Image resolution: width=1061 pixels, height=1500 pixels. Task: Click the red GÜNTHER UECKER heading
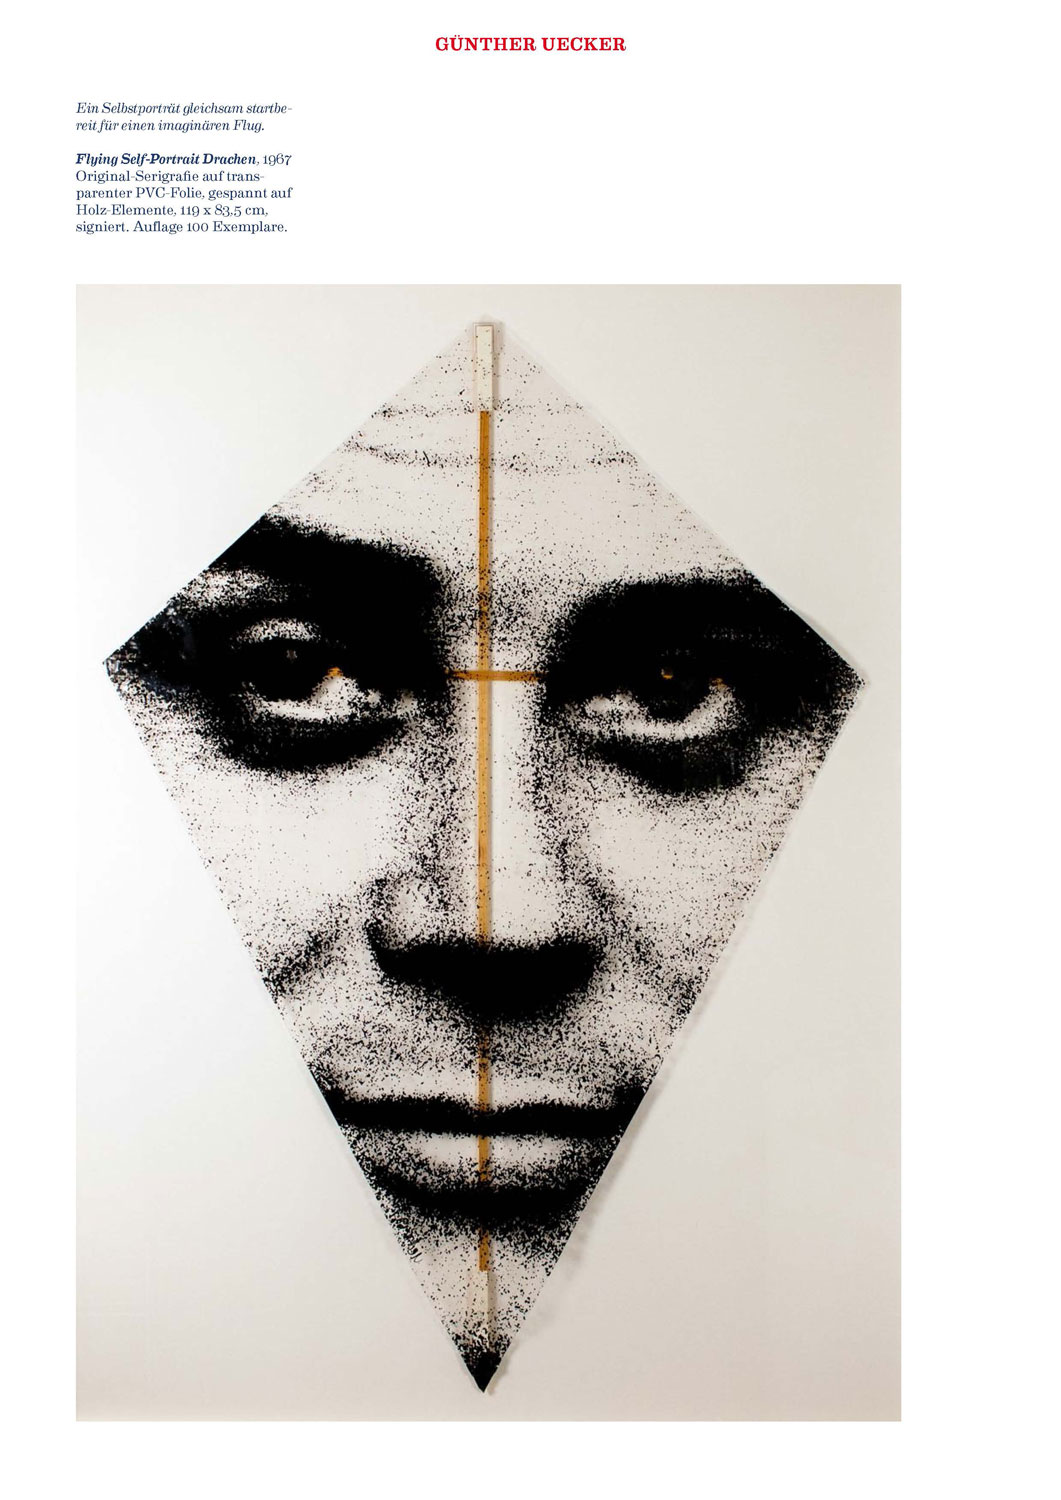pyautogui.click(x=530, y=44)
